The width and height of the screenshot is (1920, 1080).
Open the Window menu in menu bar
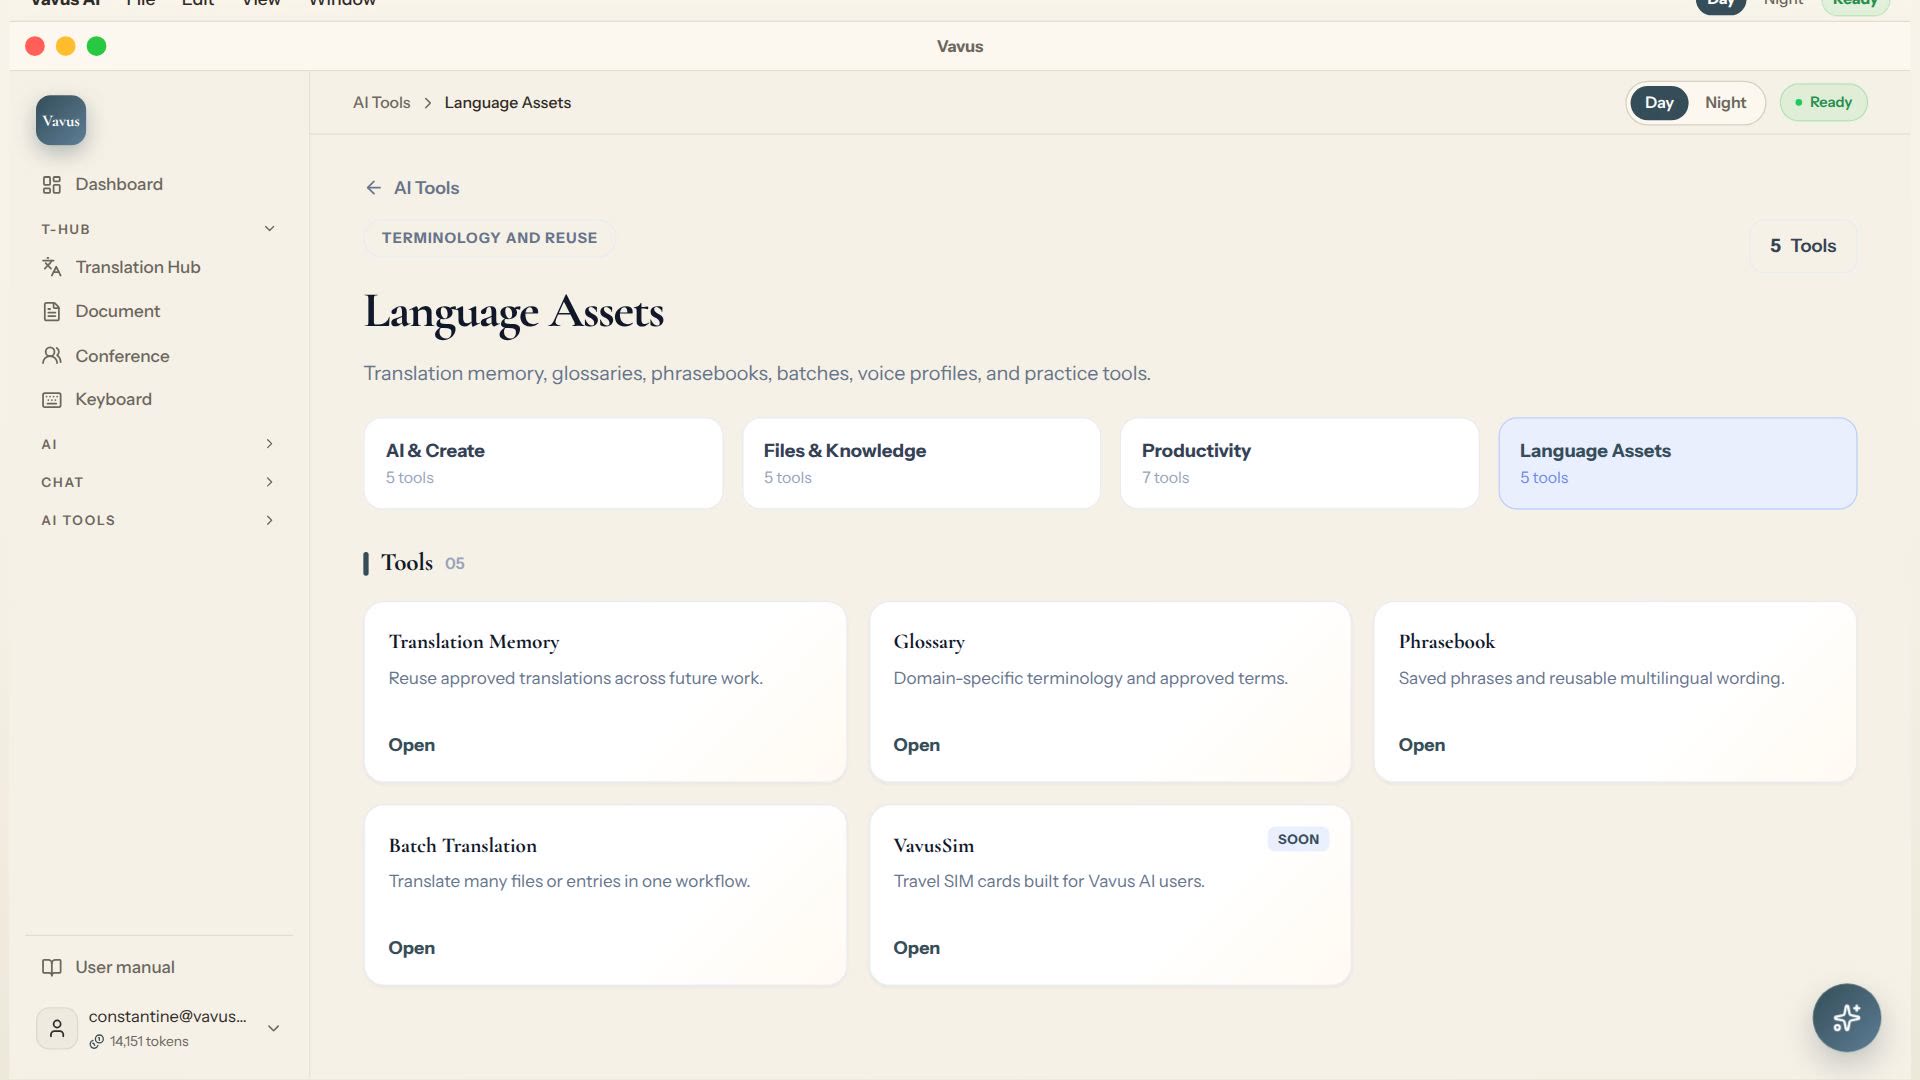tap(342, 3)
